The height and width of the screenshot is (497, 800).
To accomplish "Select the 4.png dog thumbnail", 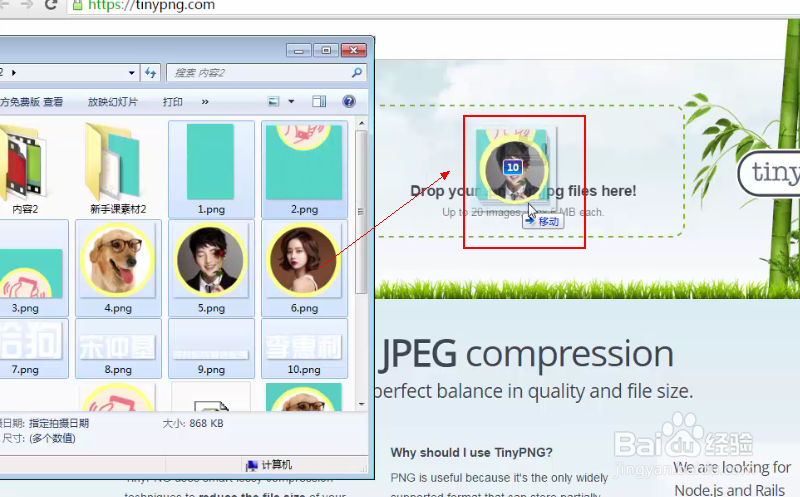I will tap(118, 268).
